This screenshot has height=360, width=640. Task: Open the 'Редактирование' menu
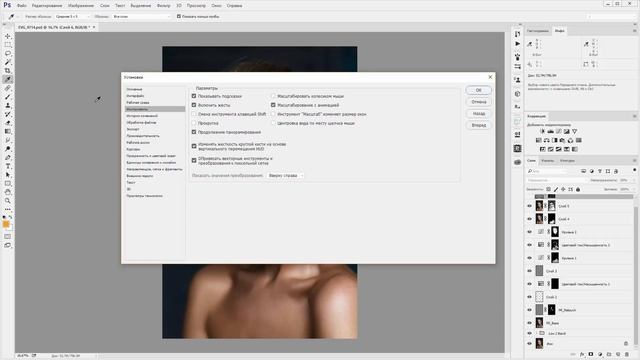coord(47,6)
